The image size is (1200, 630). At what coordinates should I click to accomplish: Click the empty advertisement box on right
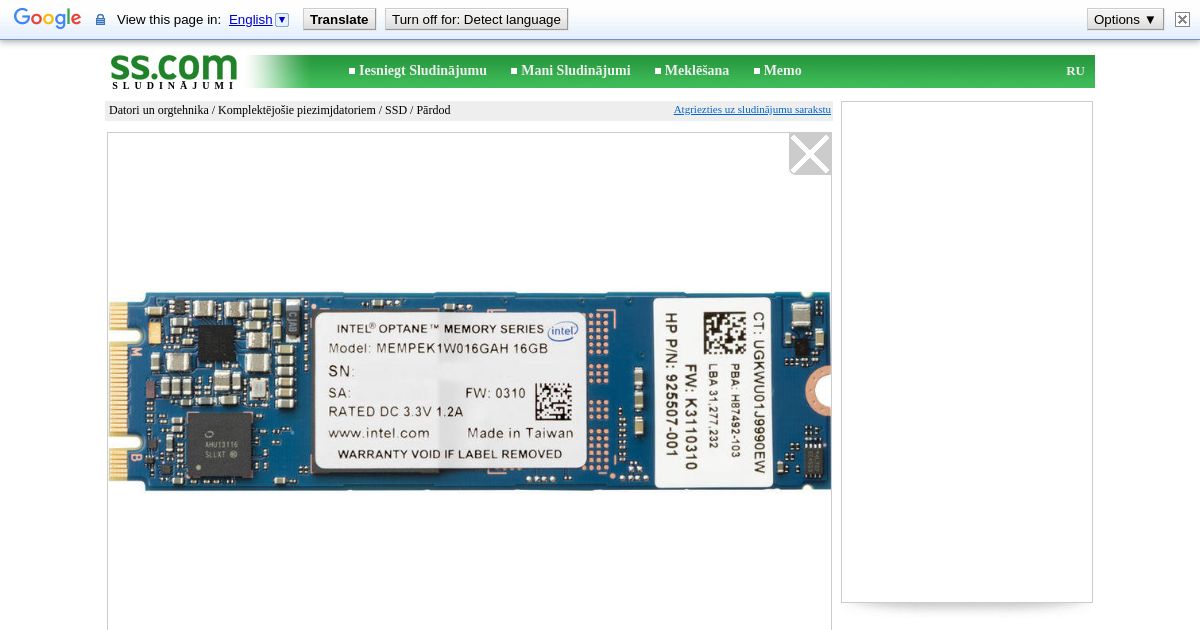[967, 352]
